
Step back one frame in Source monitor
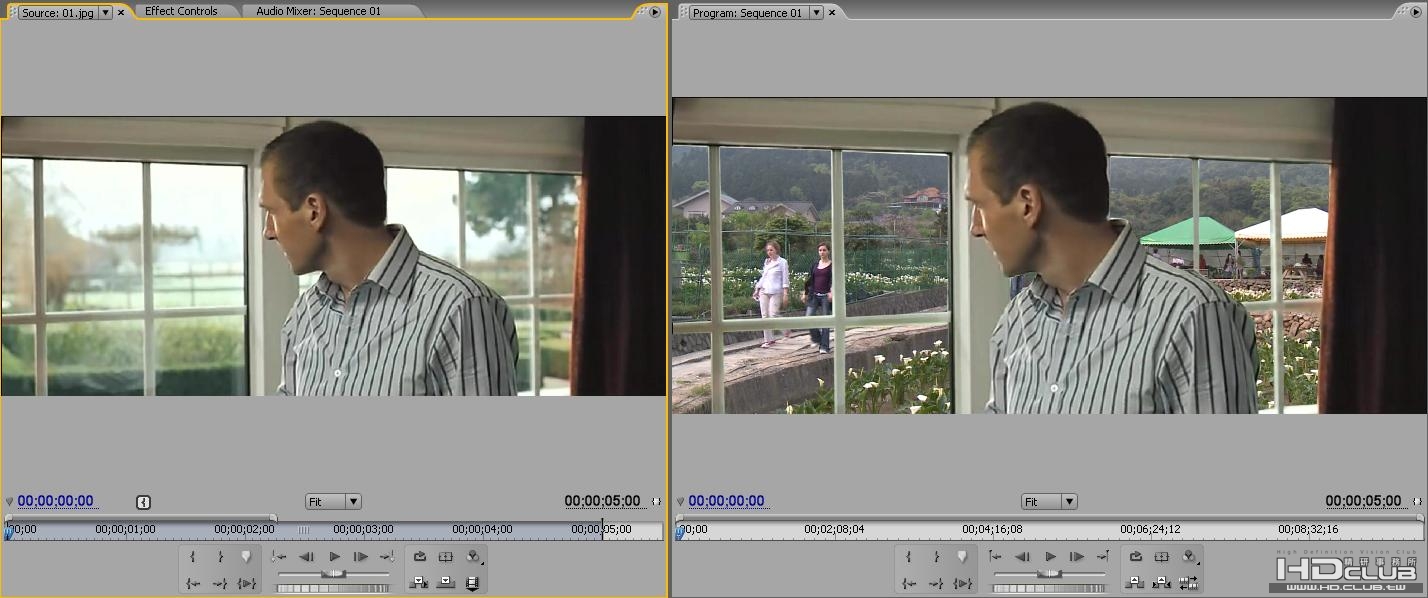click(x=307, y=557)
